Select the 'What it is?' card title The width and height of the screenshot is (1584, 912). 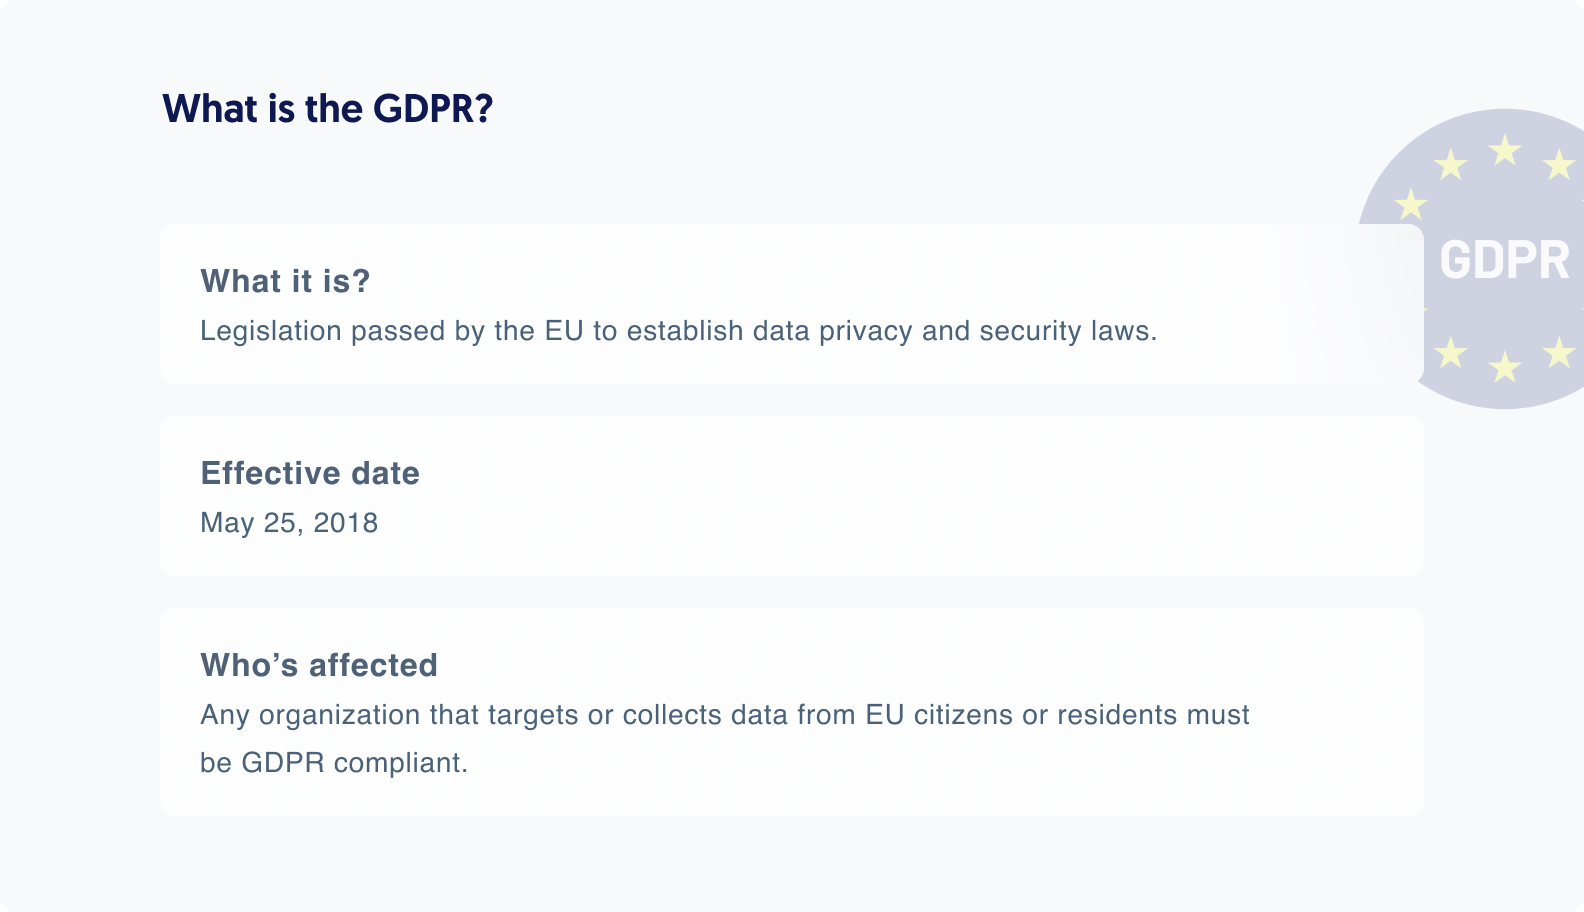pyautogui.click(x=285, y=281)
